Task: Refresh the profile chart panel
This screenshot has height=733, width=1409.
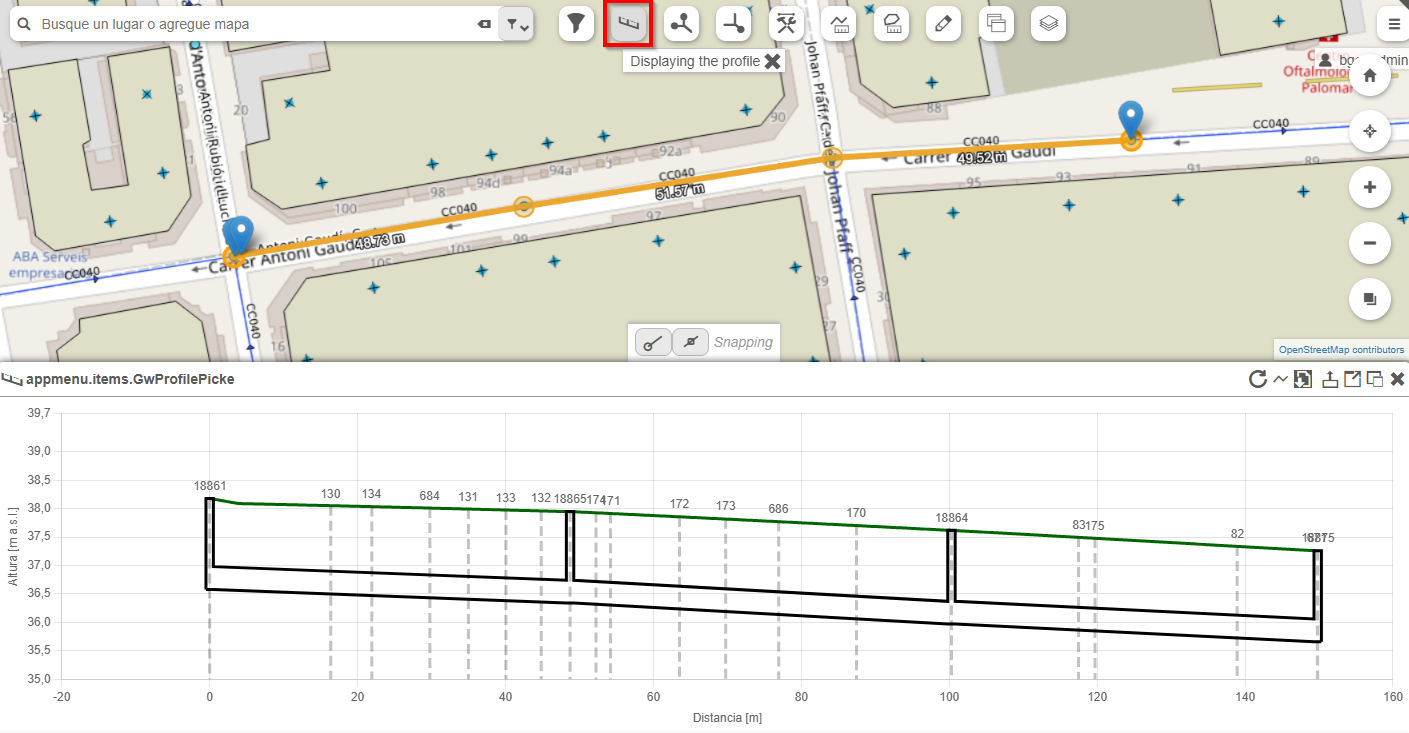Action: pyautogui.click(x=1258, y=379)
